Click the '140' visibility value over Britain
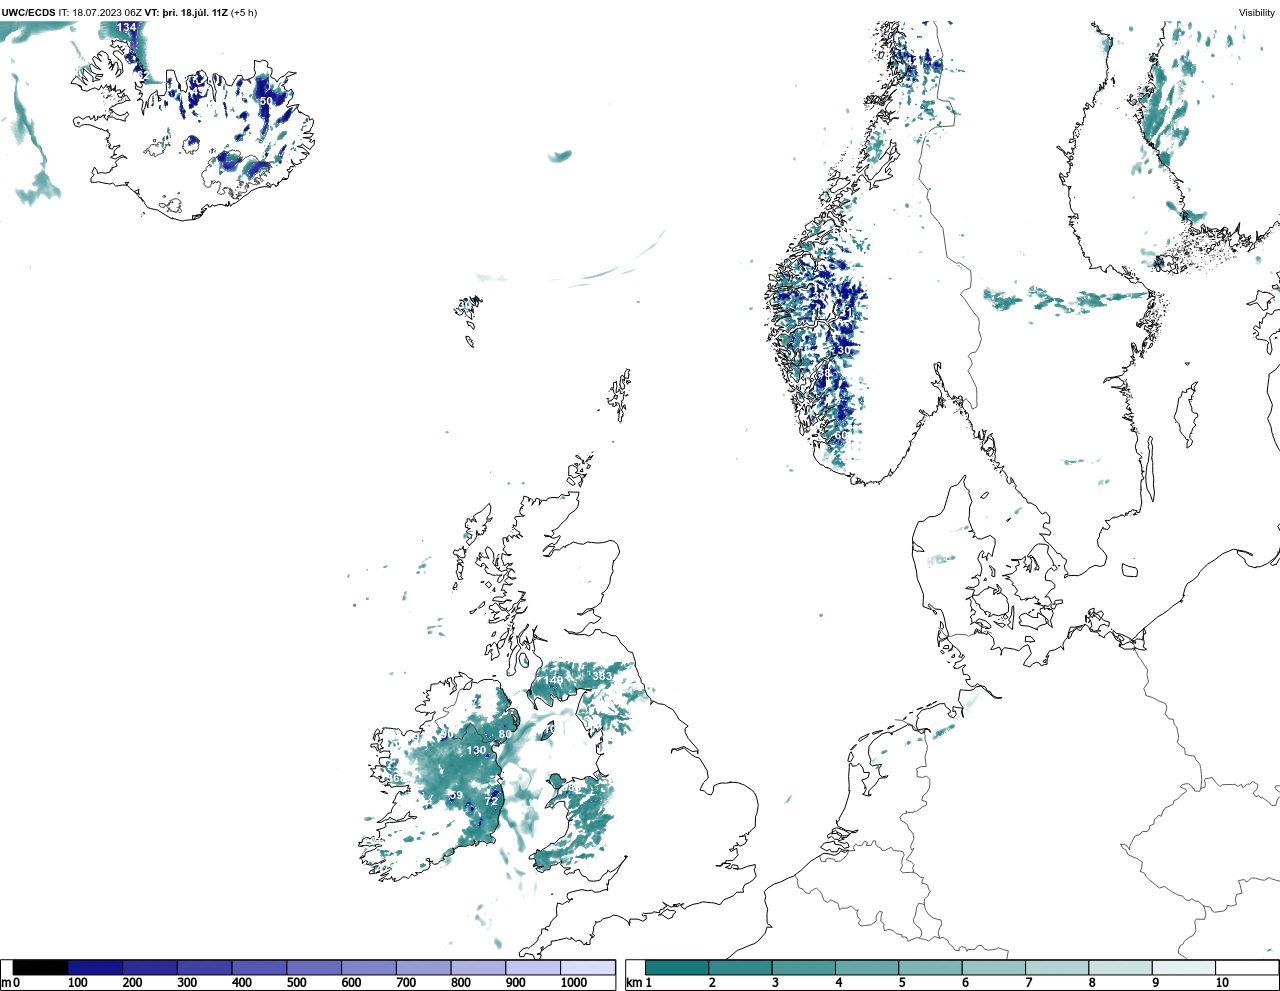The width and height of the screenshot is (1280, 991). tap(553, 680)
